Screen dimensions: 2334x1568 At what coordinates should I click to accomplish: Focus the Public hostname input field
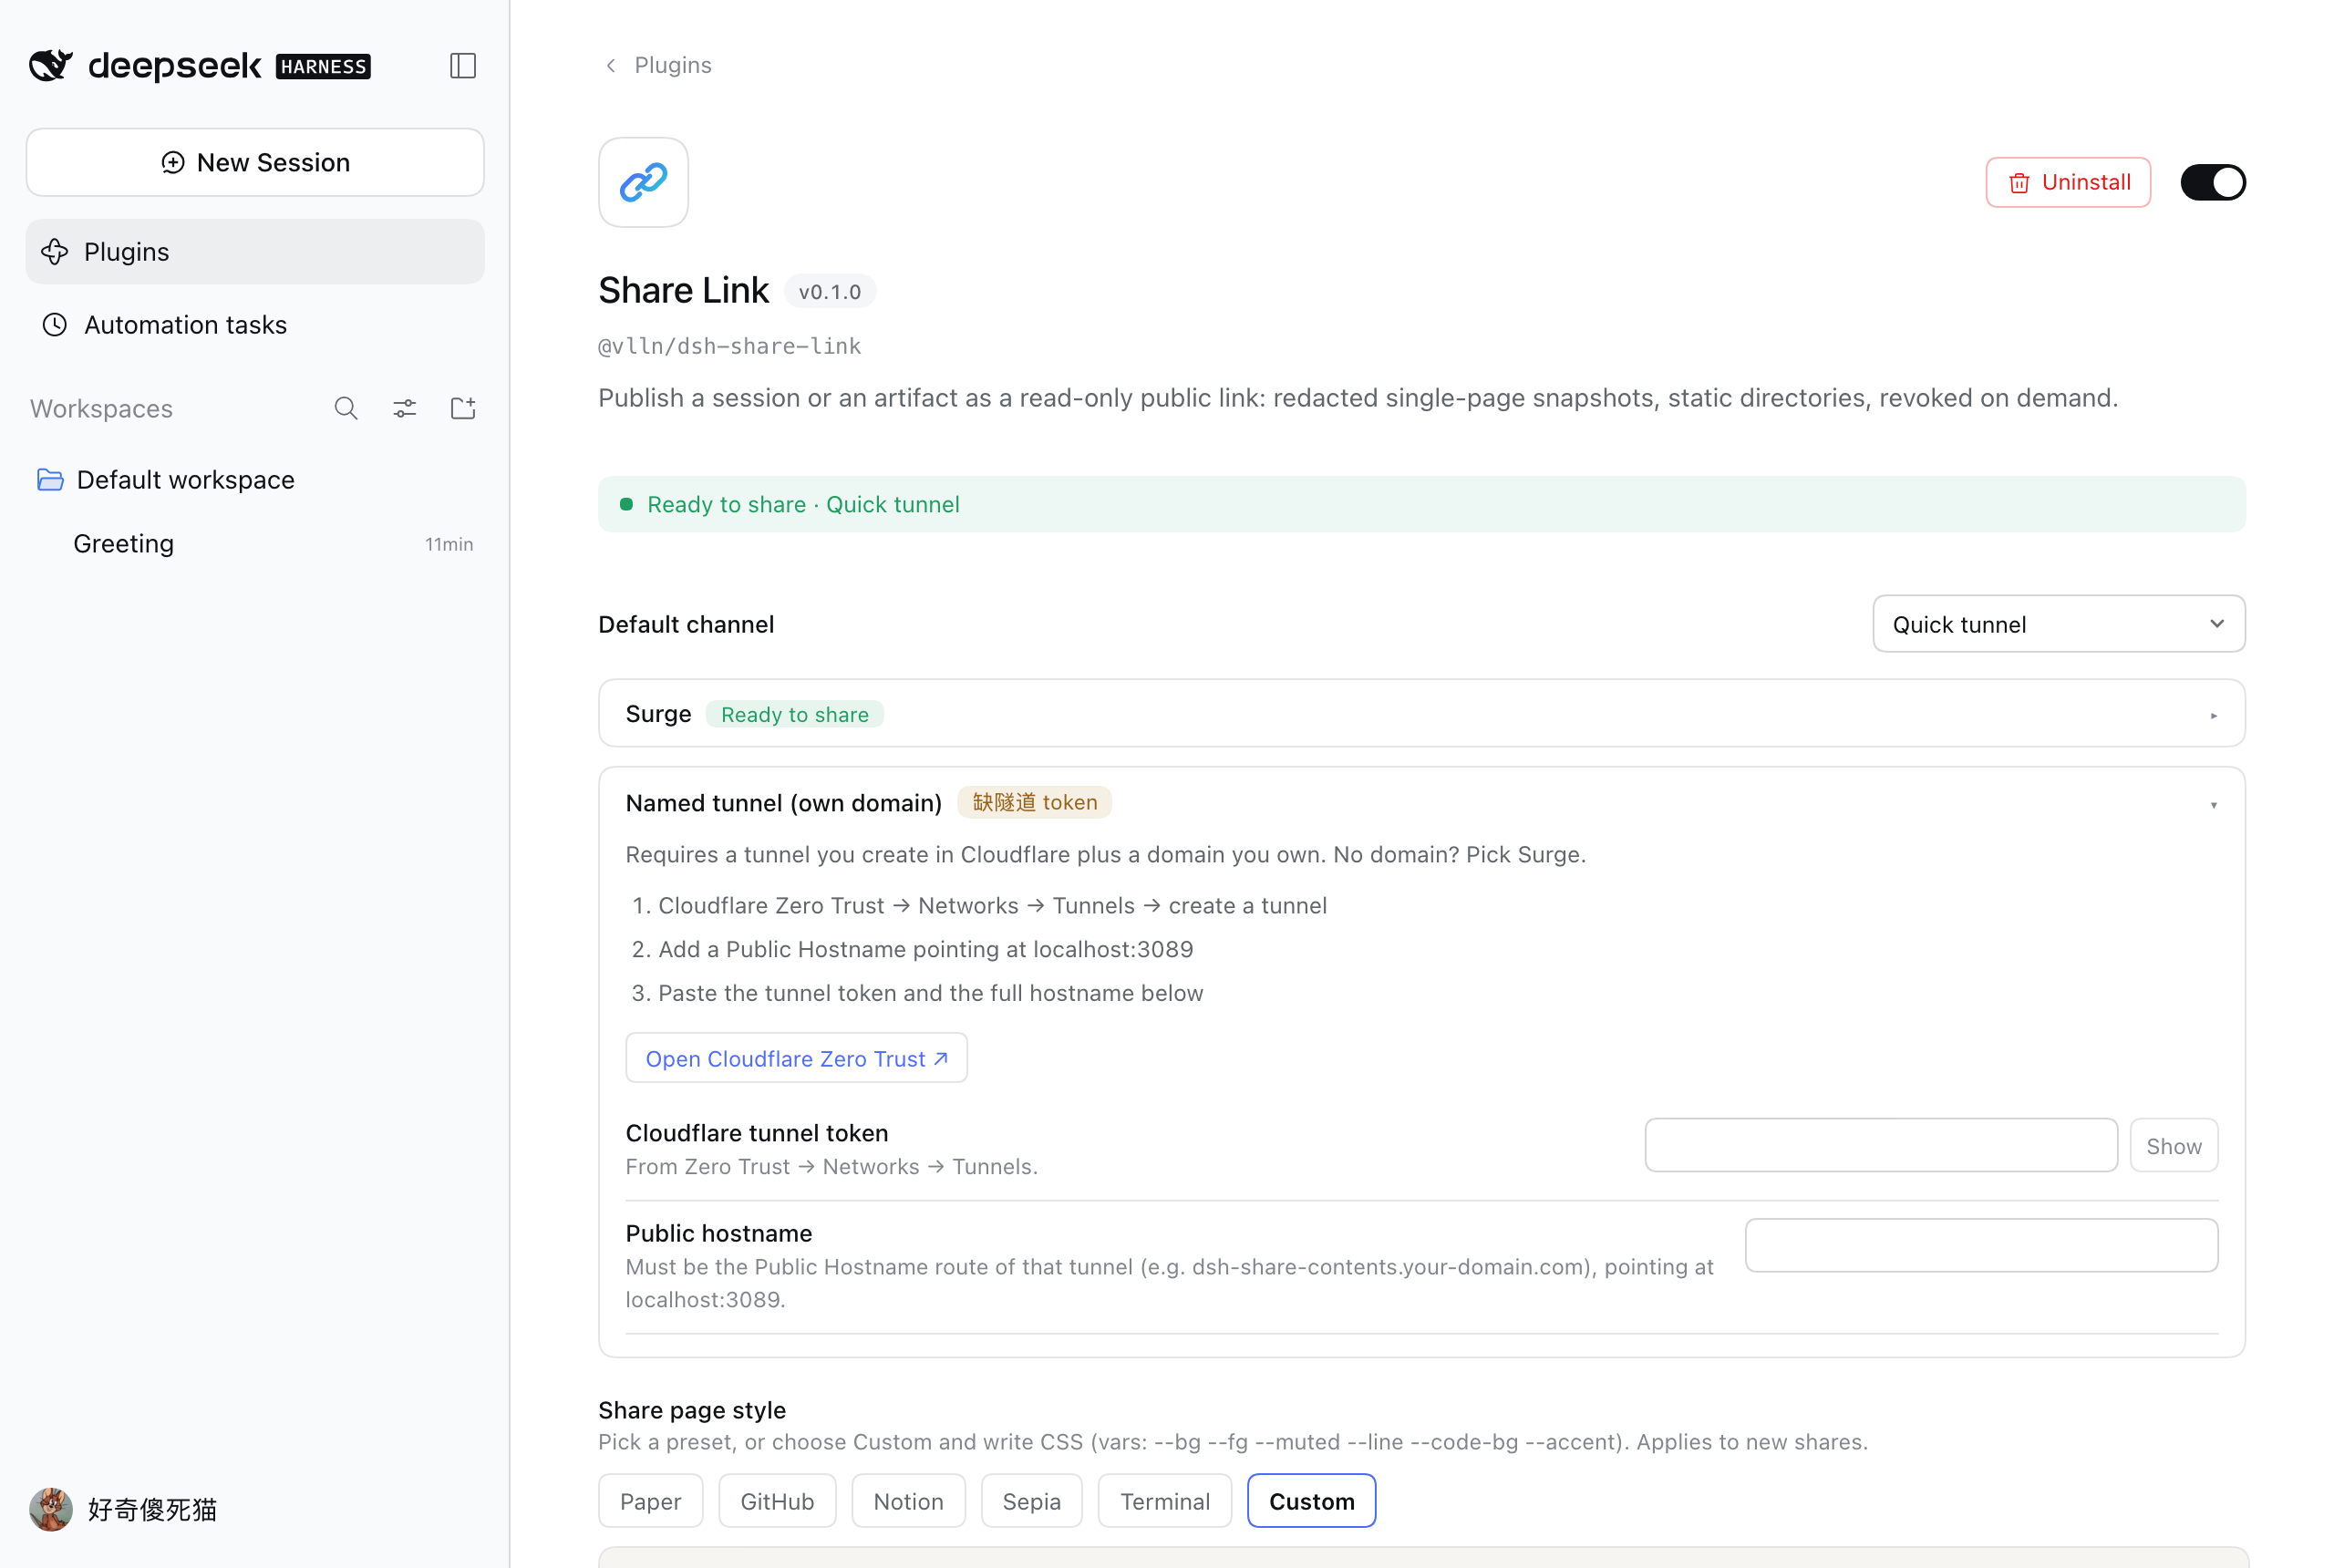point(1982,1246)
